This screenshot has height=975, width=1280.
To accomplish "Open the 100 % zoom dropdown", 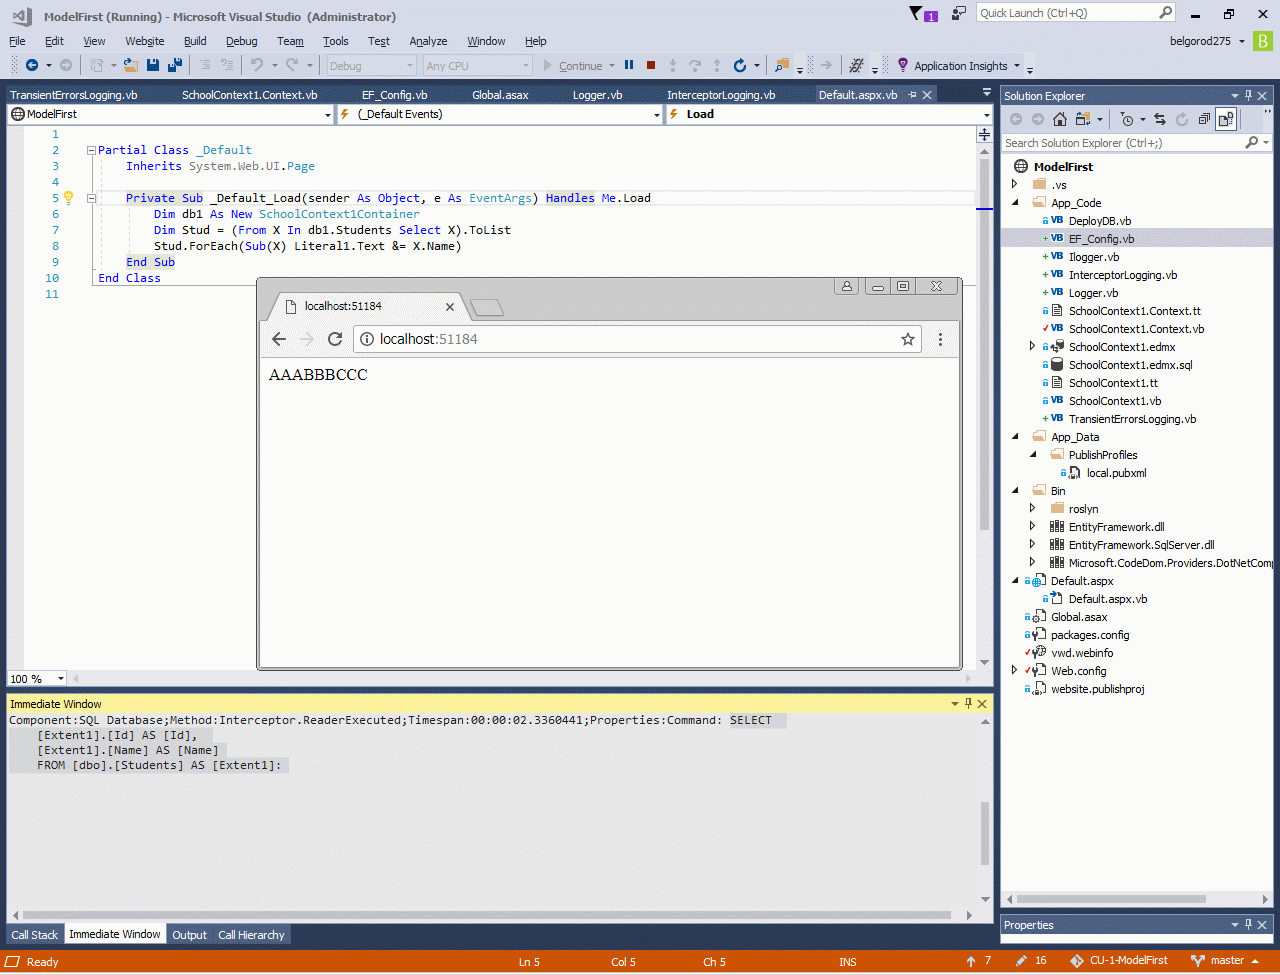I will click(61, 679).
